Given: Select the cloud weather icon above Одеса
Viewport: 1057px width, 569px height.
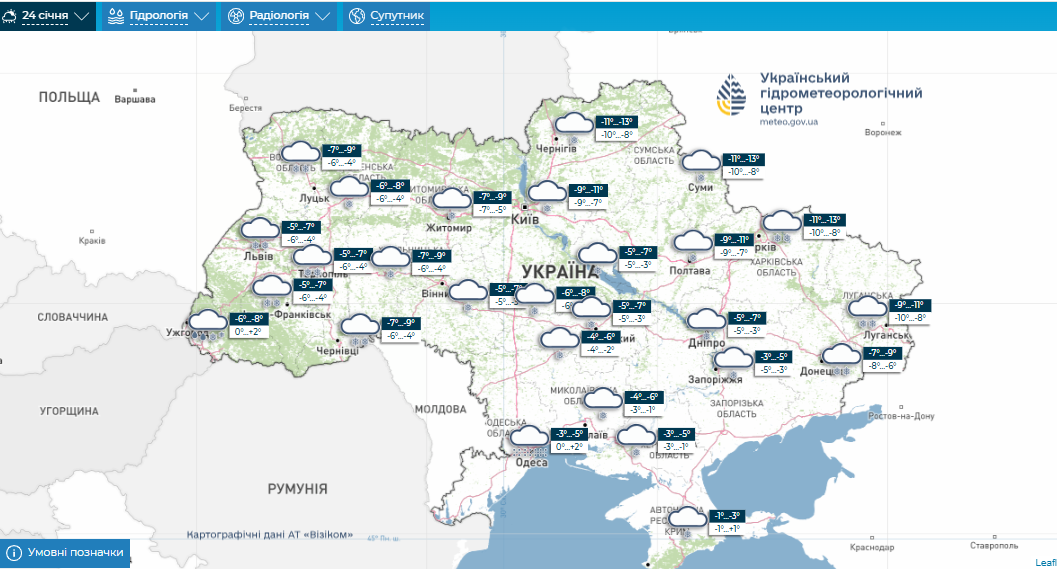Looking at the screenshot, I should pos(530,437).
